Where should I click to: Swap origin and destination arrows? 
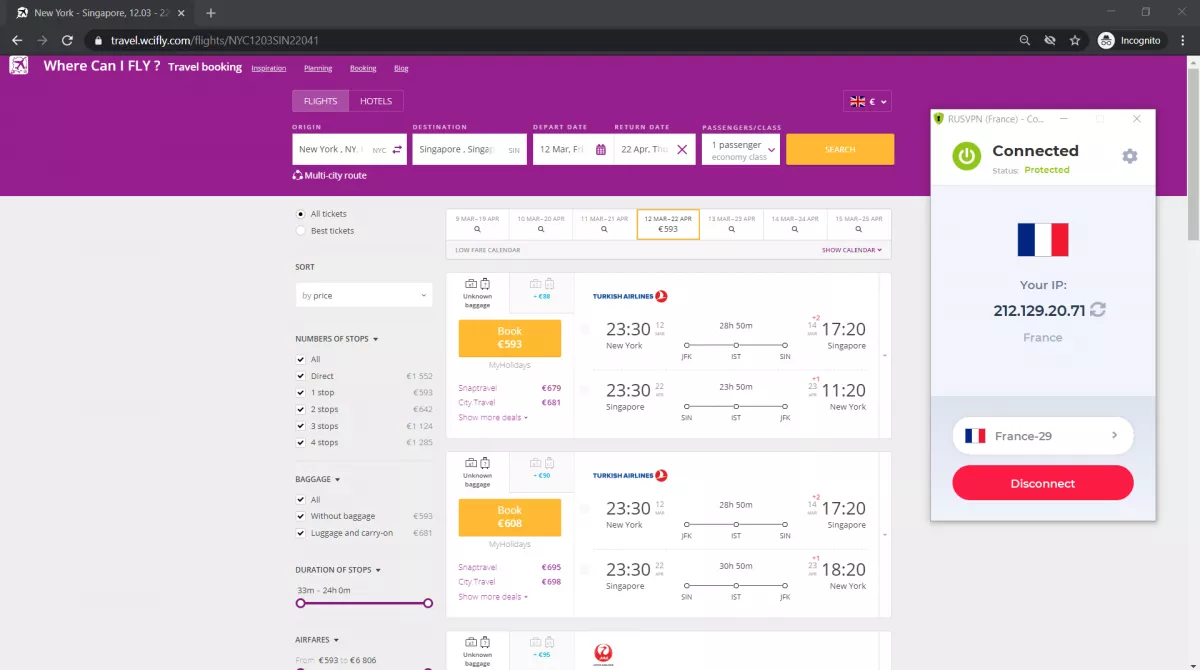[397, 149]
